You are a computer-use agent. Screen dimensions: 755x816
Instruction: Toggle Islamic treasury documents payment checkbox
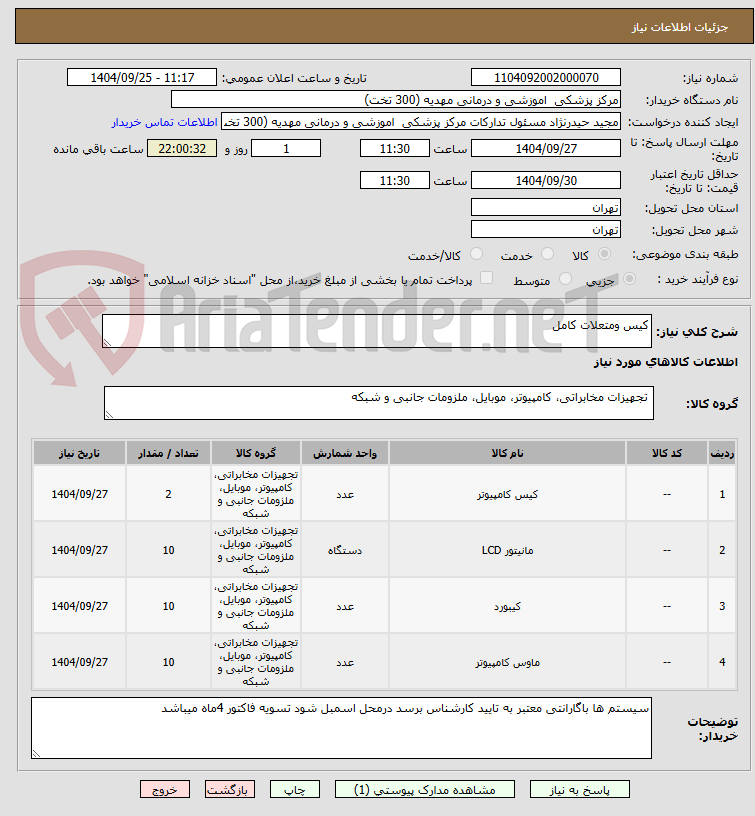coord(487,278)
